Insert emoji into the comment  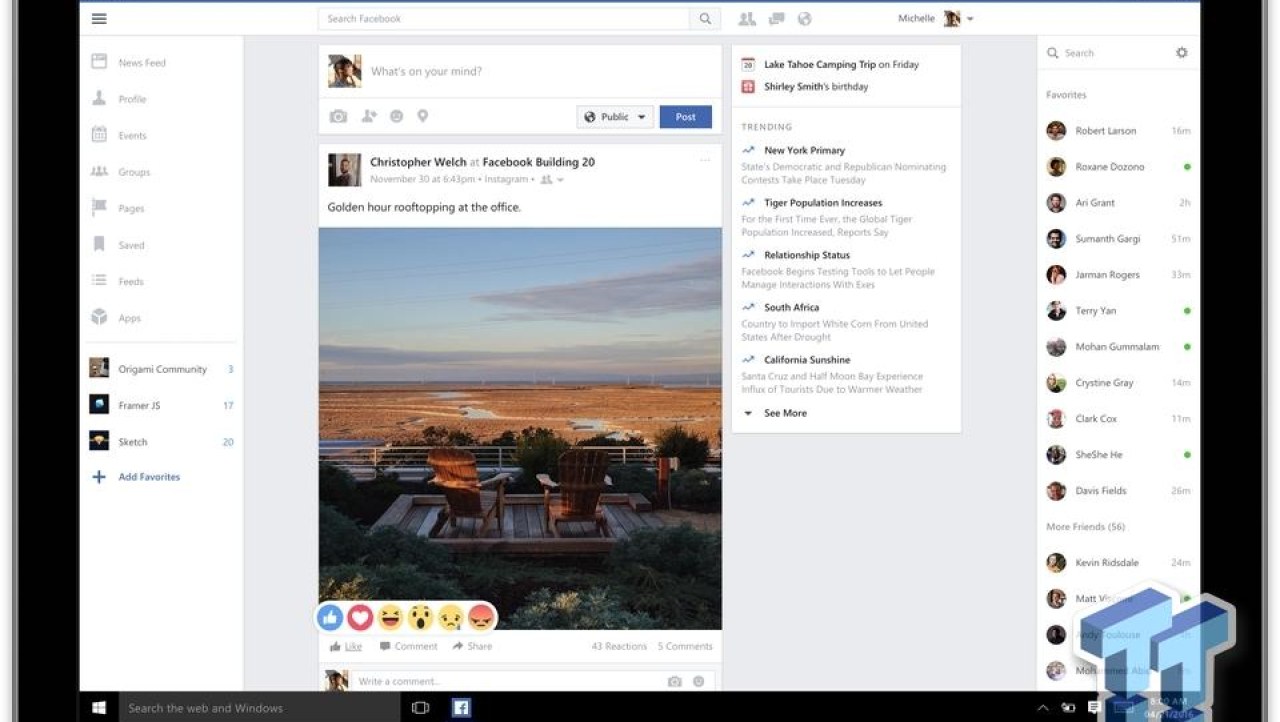tap(698, 682)
